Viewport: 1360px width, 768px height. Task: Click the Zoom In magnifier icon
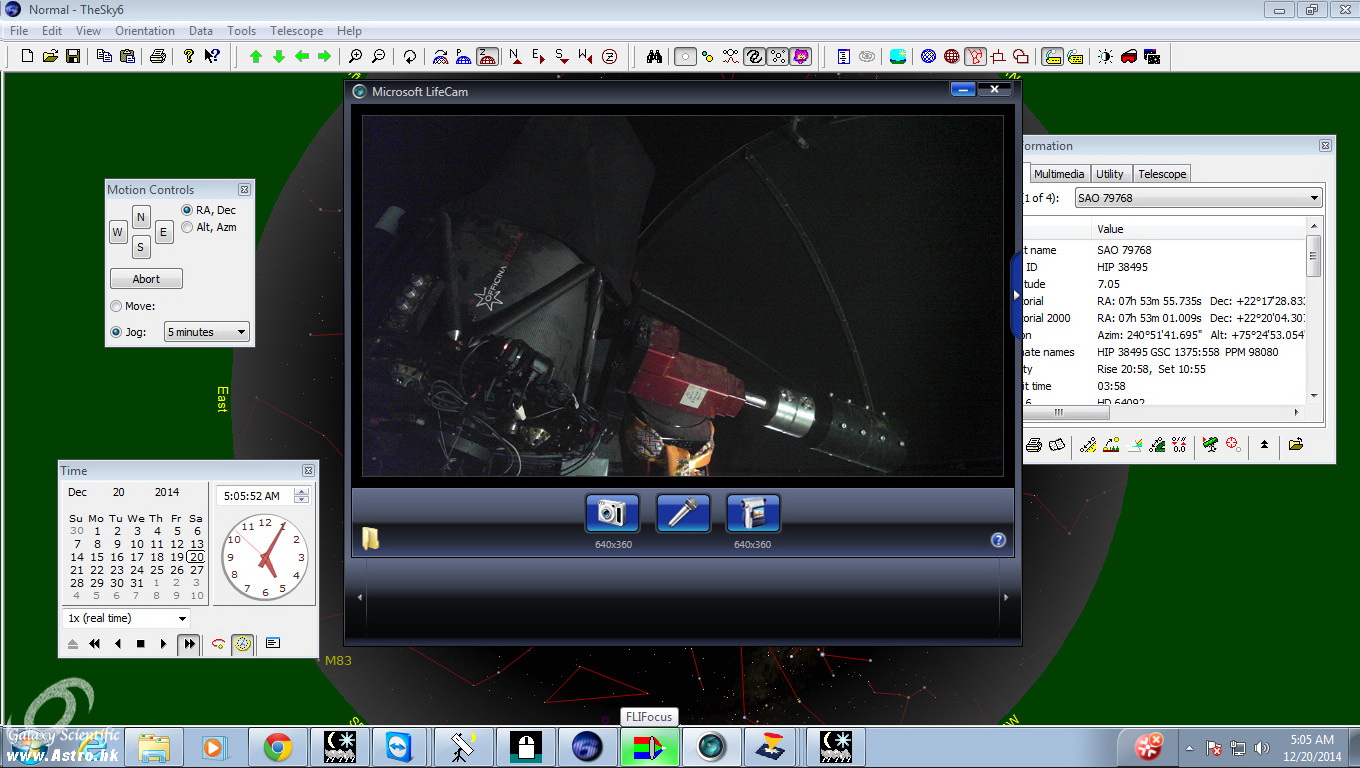click(355, 57)
